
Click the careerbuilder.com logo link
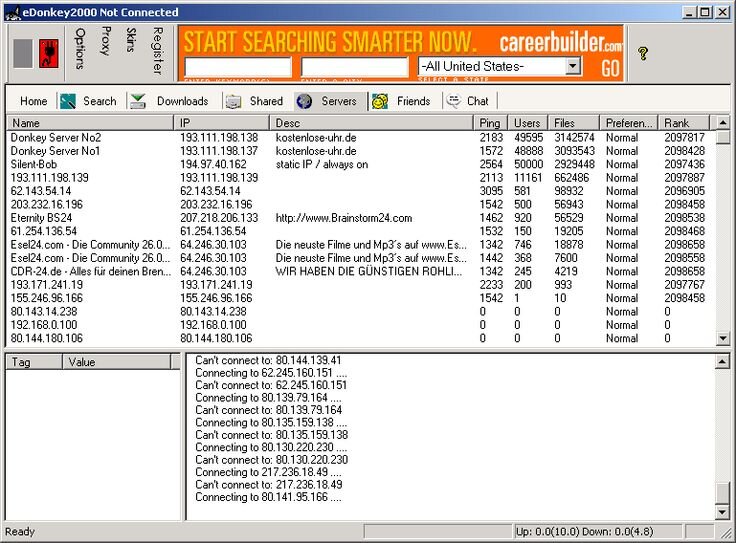tap(560, 43)
